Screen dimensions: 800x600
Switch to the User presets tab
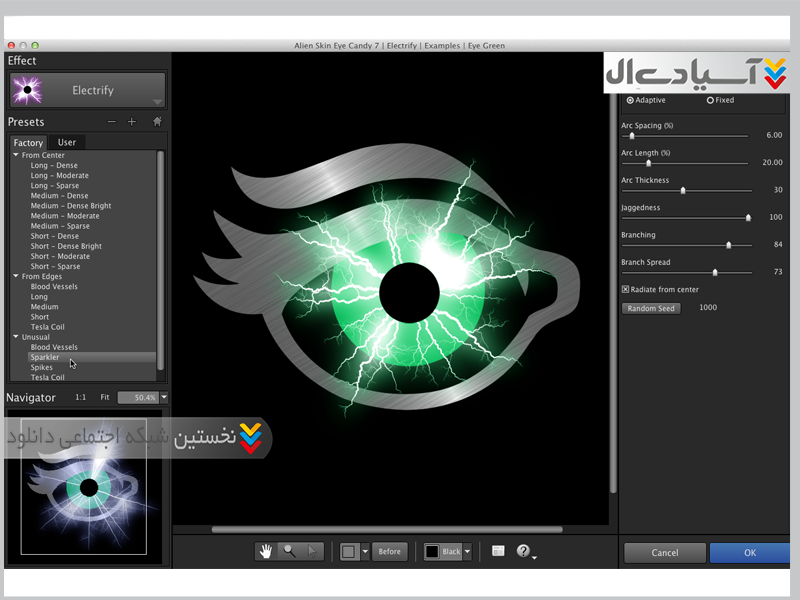pyautogui.click(x=67, y=142)
